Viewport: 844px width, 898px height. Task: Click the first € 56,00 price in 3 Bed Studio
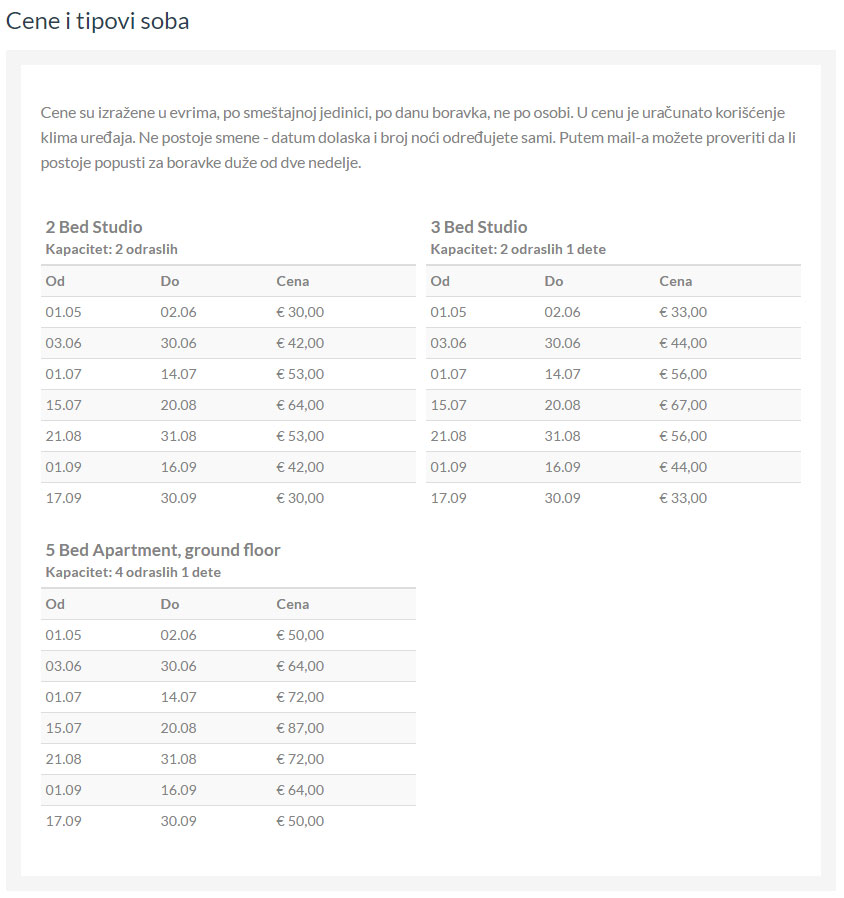tap(683, 374)
